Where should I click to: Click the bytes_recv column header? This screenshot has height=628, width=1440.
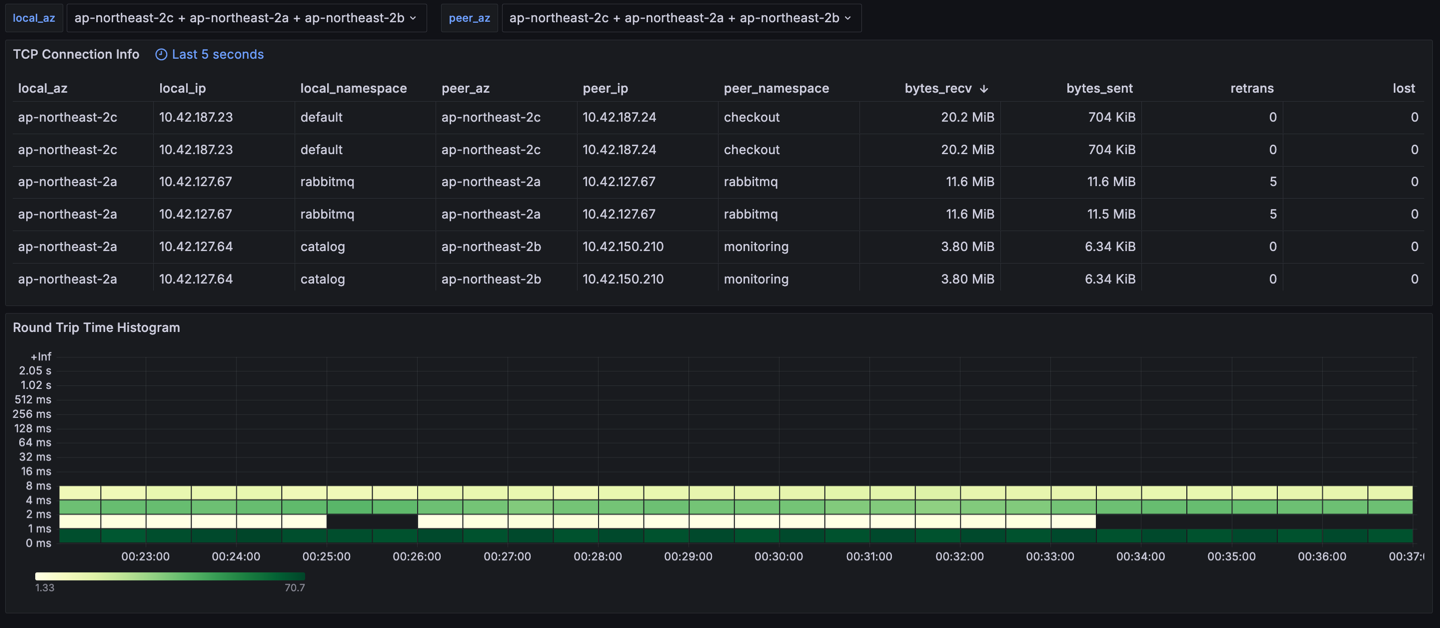pyautogui.click(x=938, y=88)
